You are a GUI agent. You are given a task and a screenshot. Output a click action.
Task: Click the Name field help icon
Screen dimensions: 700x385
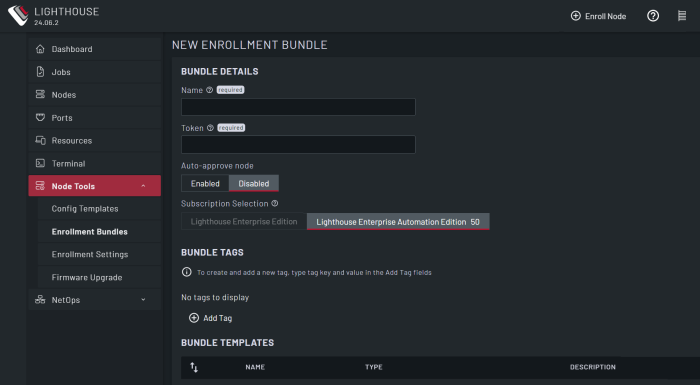point(209,90)
